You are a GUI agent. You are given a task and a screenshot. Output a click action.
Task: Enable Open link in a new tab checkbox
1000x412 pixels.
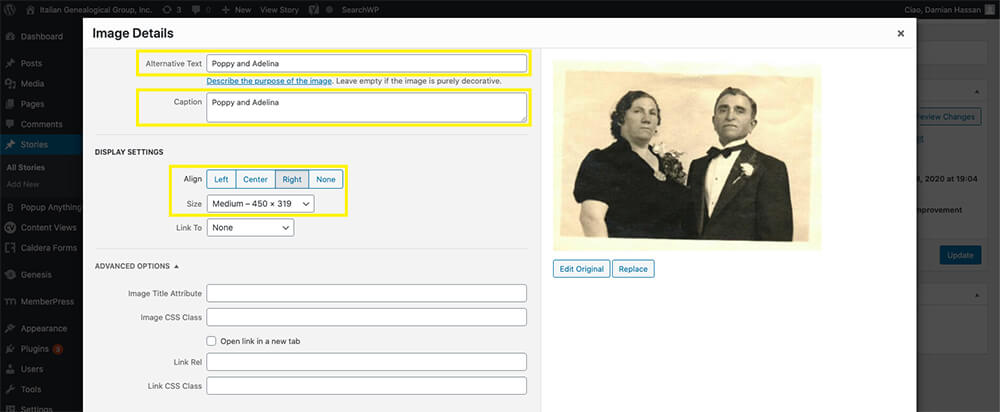tap(212, 341)
